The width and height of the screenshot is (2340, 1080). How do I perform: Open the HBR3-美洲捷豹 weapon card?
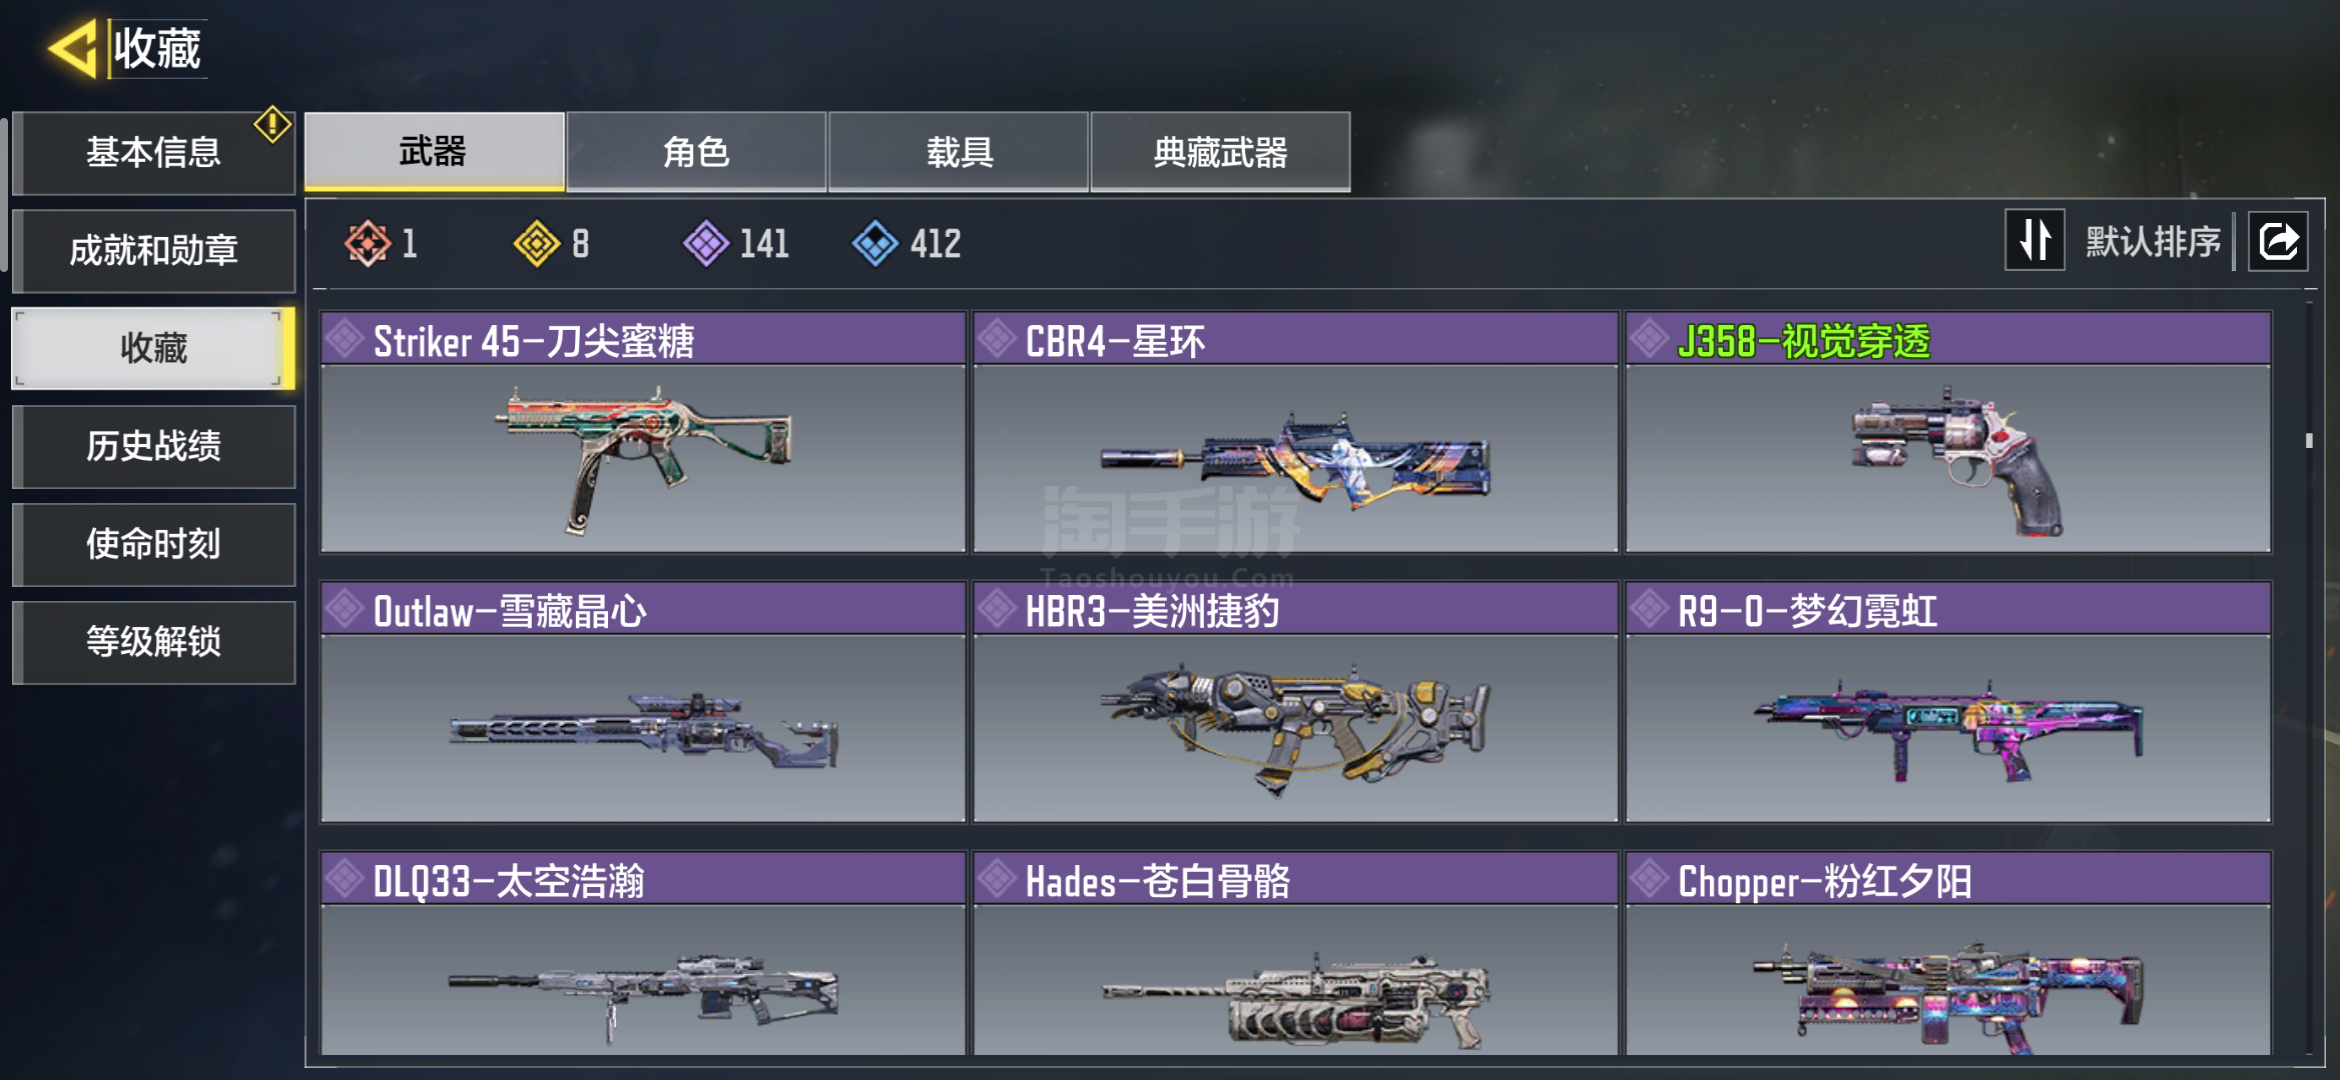(x=1296, y=702)
